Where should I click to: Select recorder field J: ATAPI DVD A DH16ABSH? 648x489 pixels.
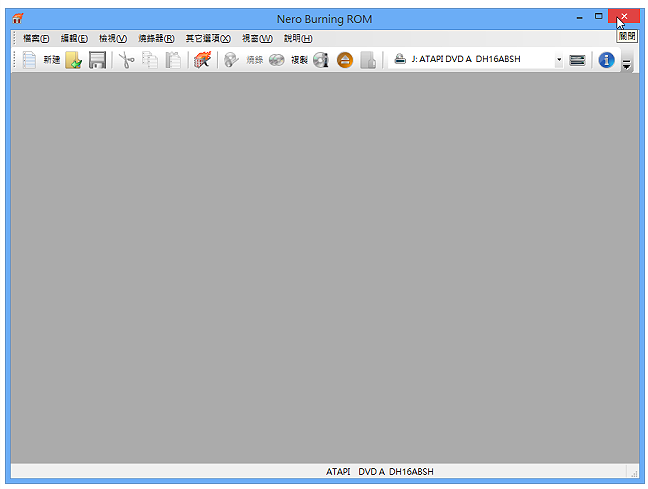(x=475, y=60)
